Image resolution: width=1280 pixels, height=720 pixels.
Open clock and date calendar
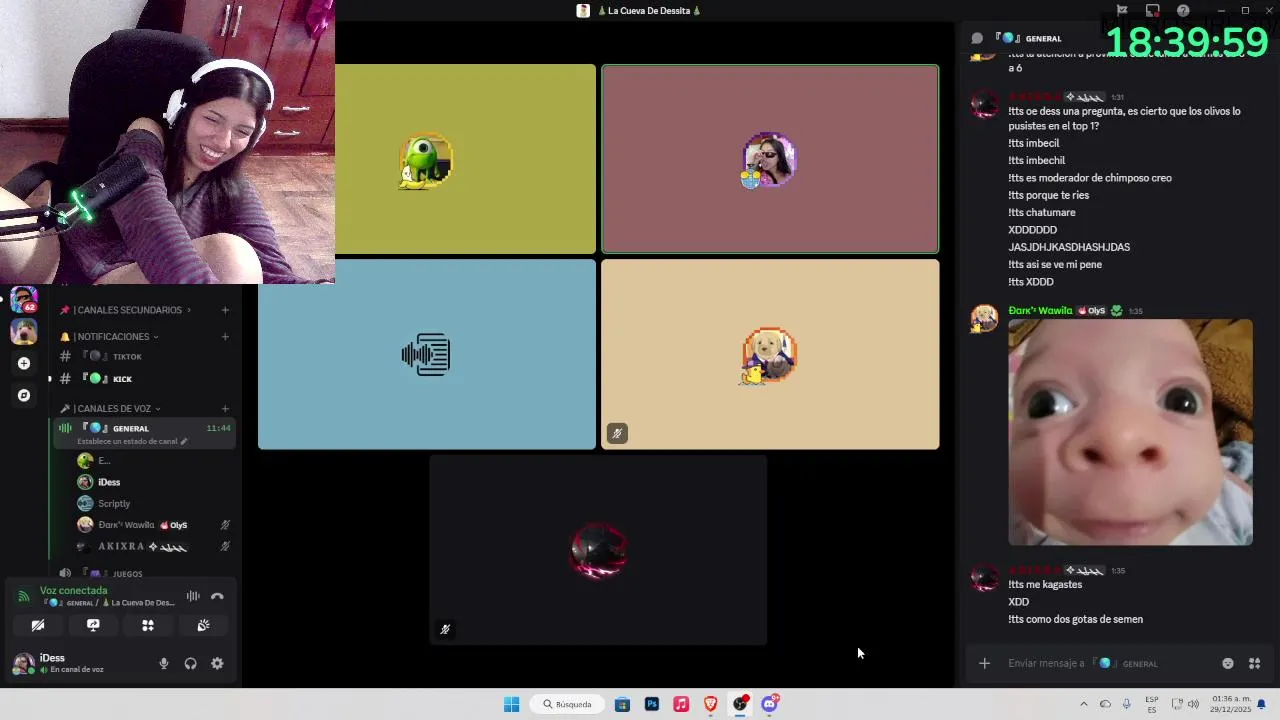[1229, 704]
